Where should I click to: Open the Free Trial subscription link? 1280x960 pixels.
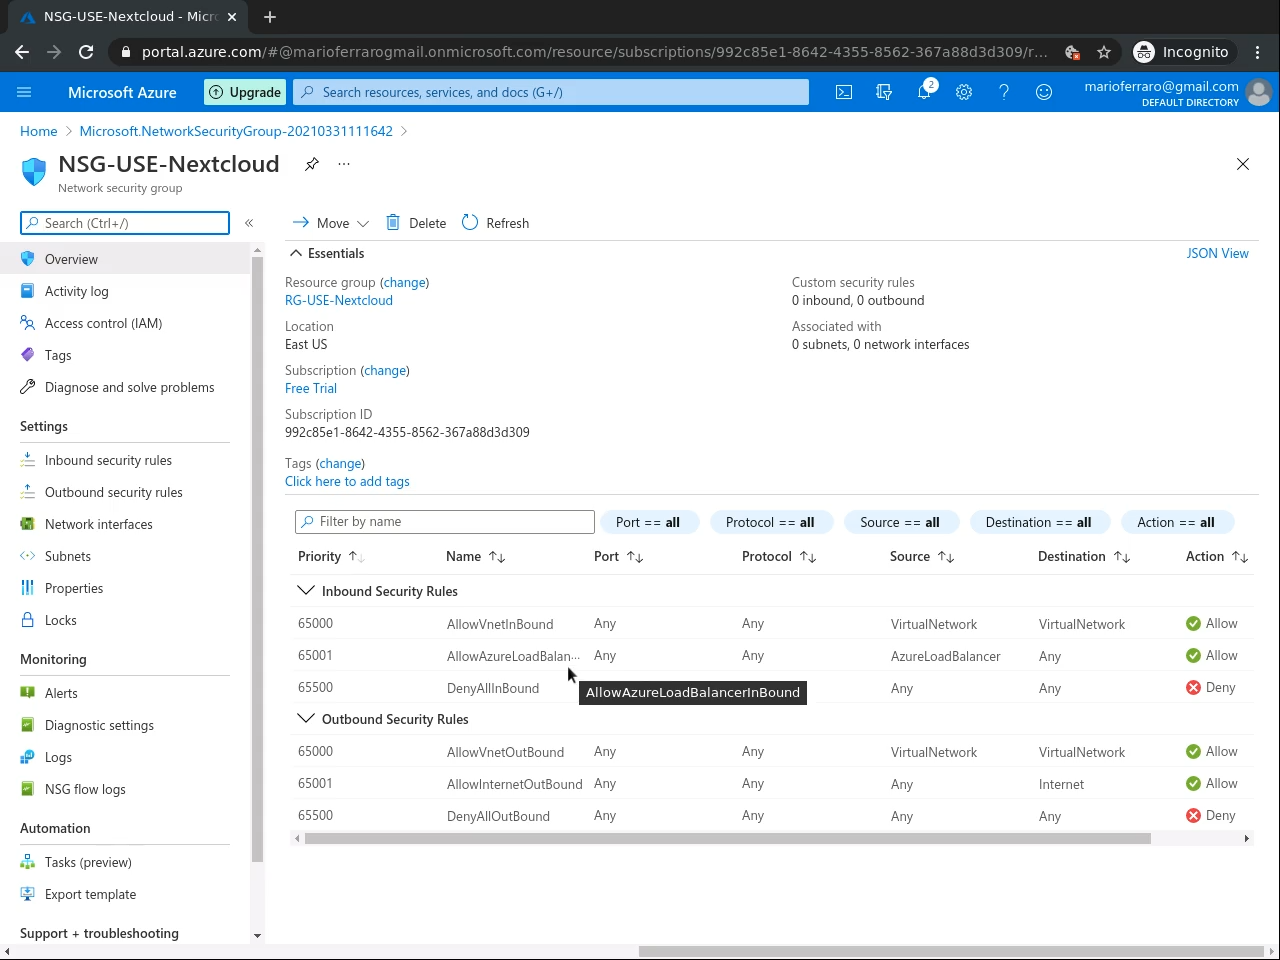pyautogui.click(x=311, y=389)
